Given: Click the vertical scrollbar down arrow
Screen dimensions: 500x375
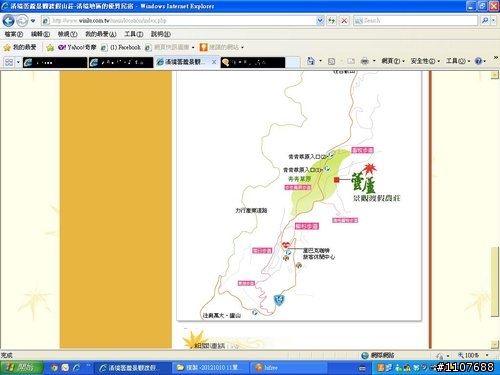Looking at the screenshot, I should click(x=495, y=344).
